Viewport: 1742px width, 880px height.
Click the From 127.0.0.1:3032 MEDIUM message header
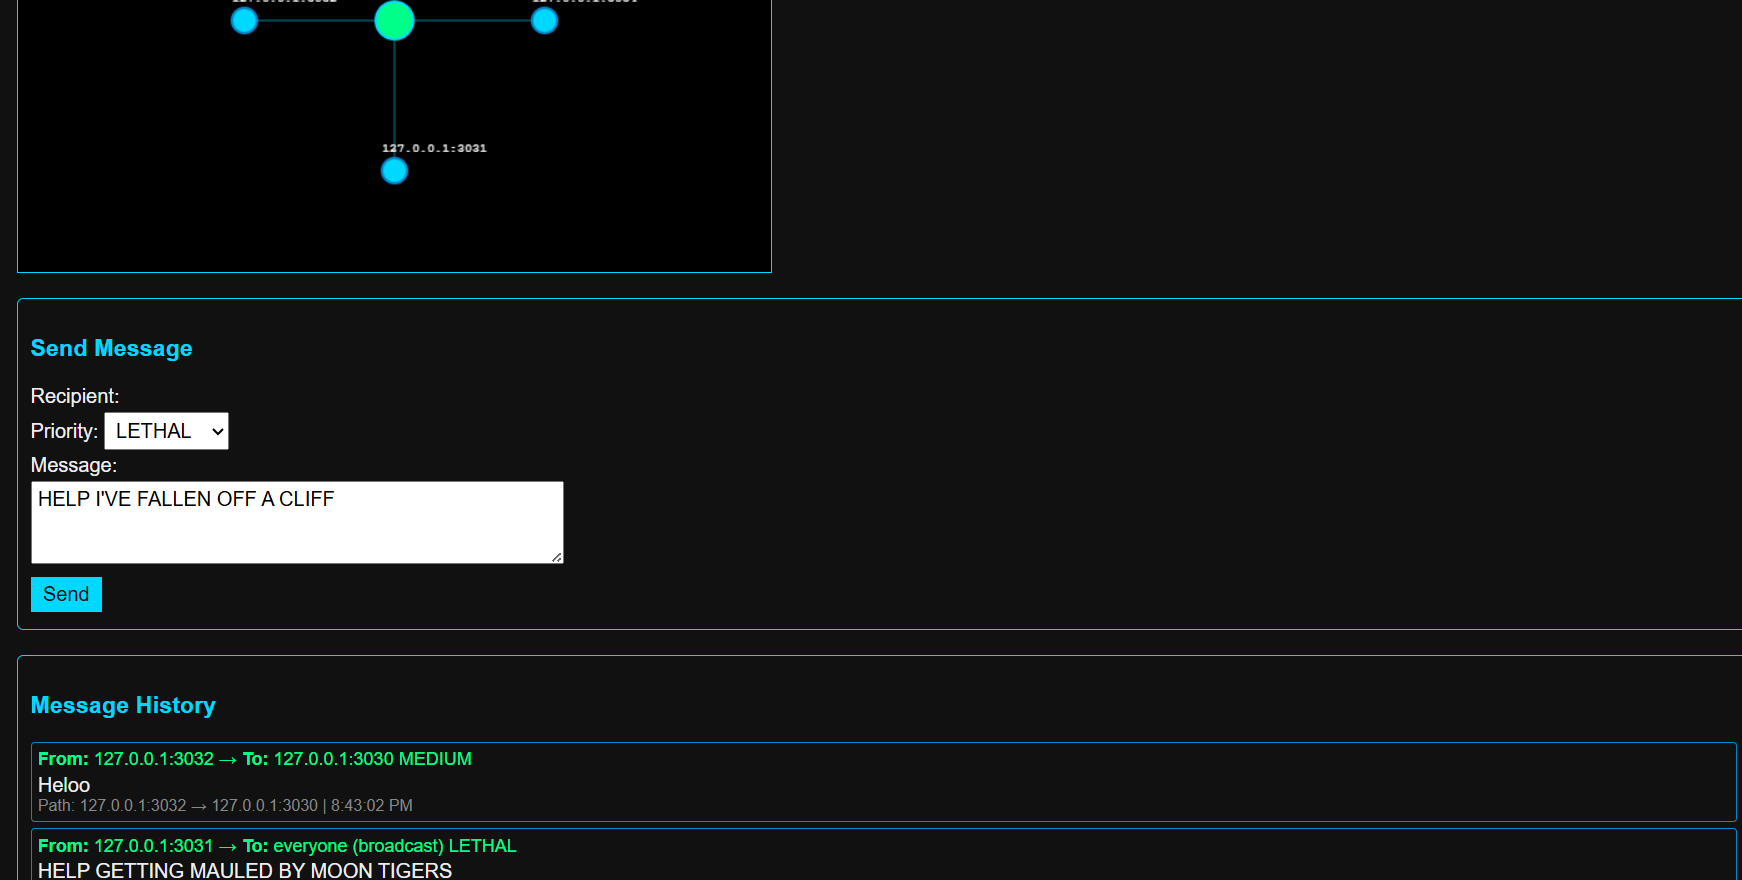tap(255, 759)
